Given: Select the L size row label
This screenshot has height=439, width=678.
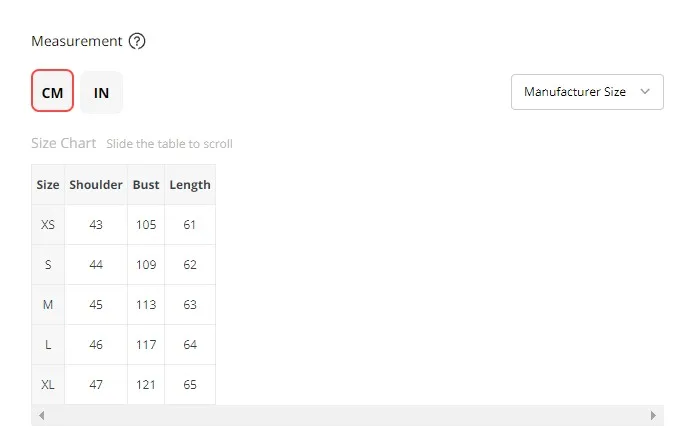Looking at the screenshot, I should click(48, 344).
